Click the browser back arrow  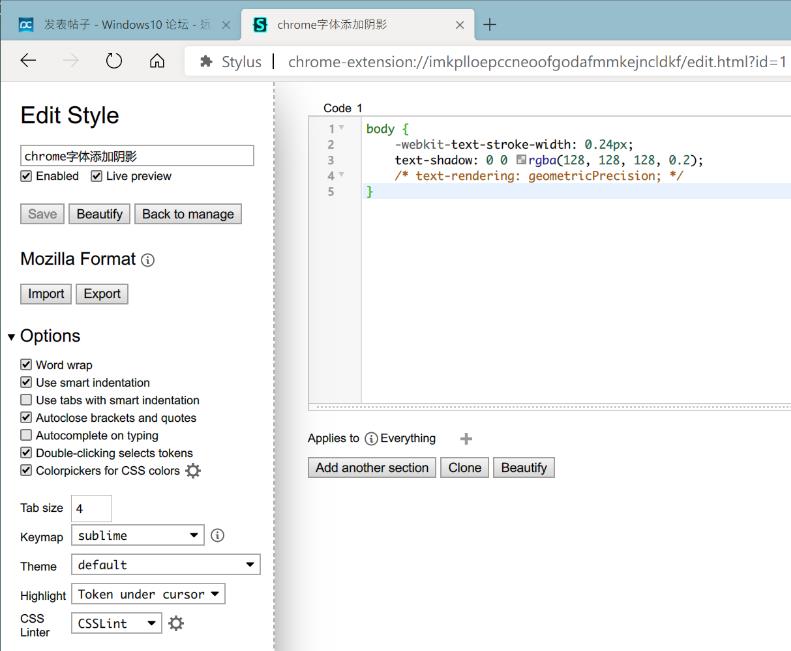click(x=28, y=61)
